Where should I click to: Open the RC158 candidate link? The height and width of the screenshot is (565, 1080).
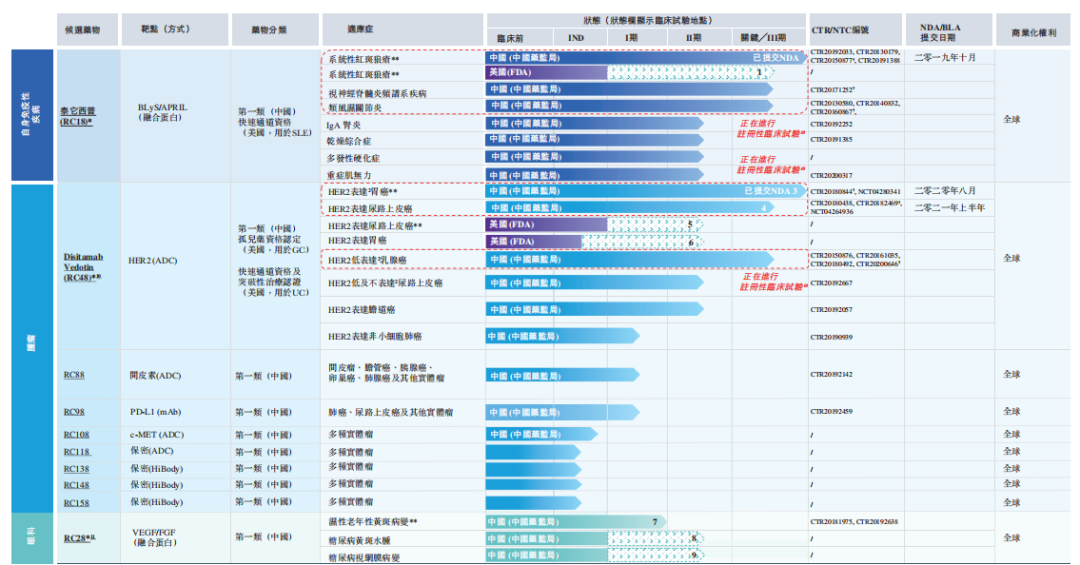(x=76, y=503)
